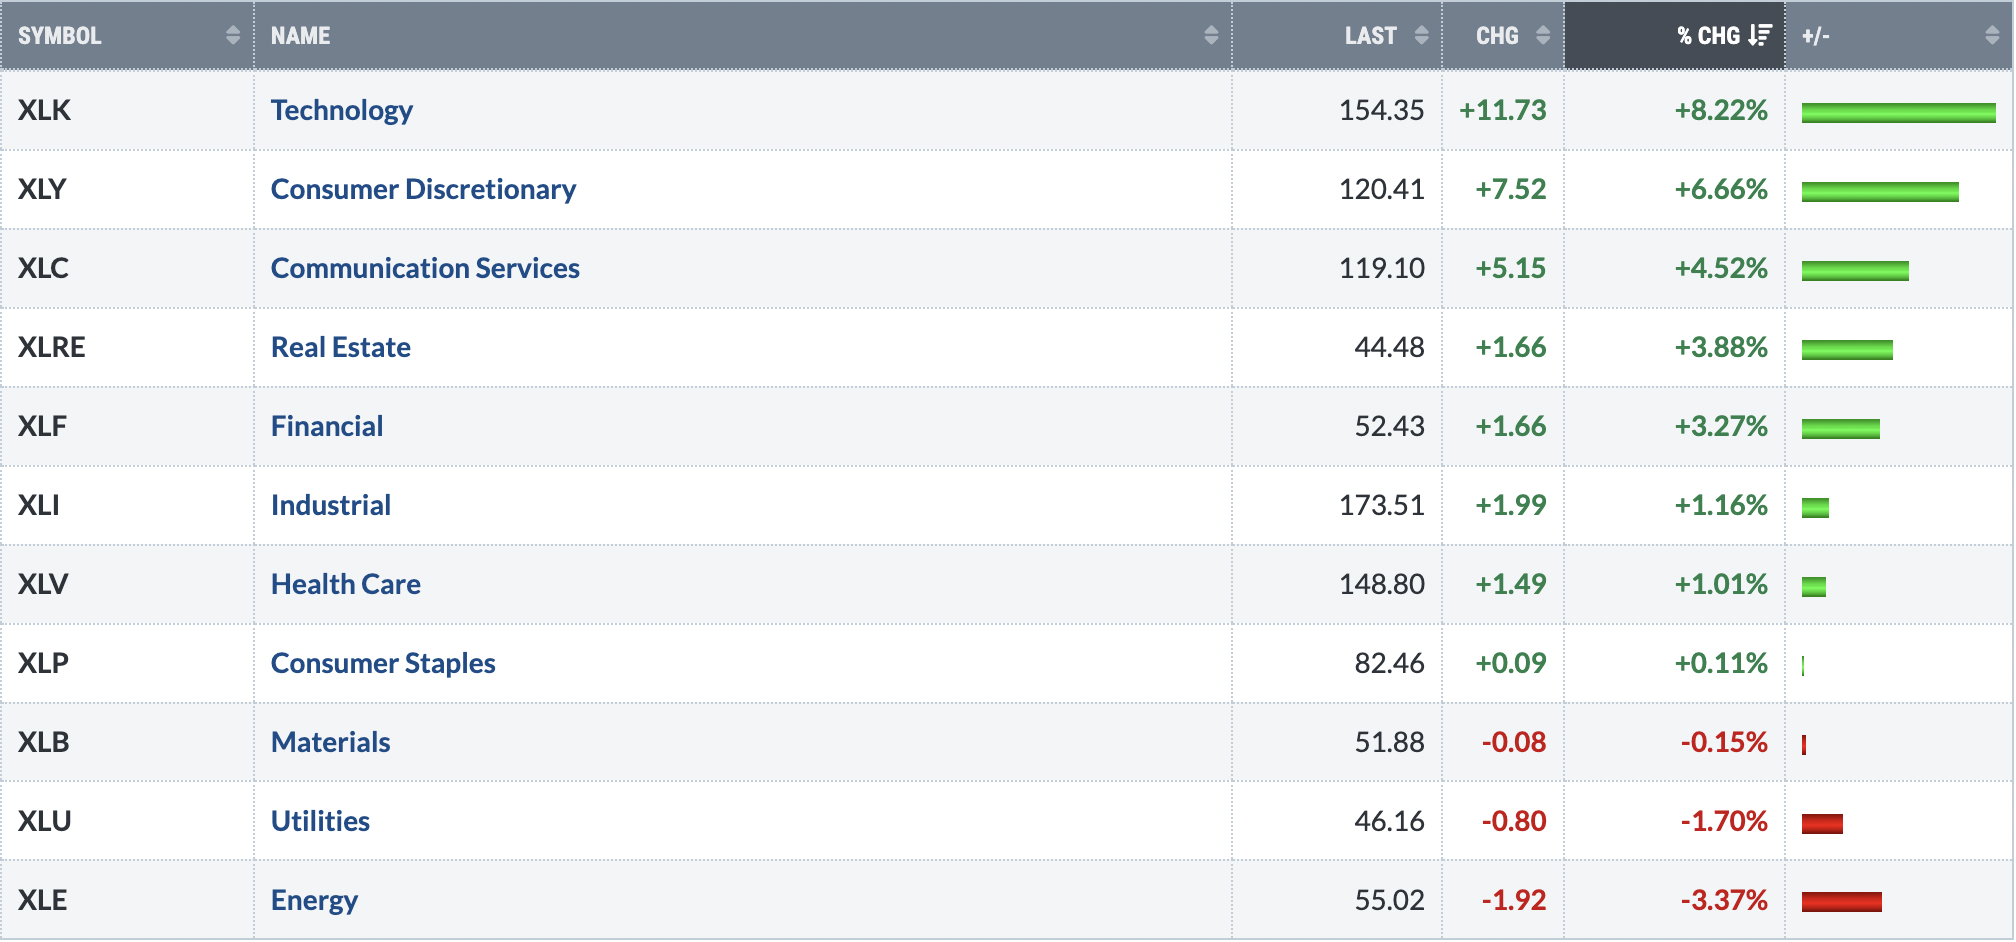Open the Communication Services link

(x=425, y=268)
